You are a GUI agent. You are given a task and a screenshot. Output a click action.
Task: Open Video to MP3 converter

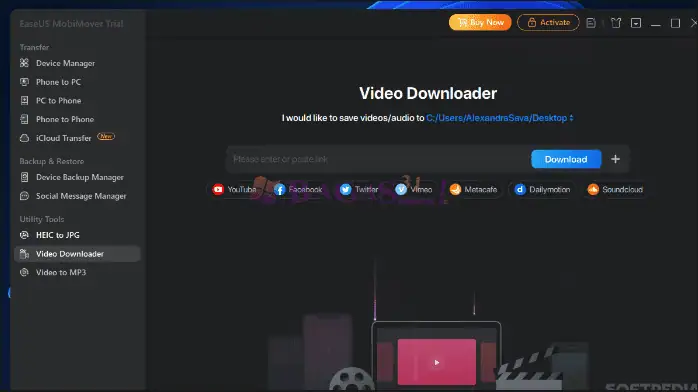(x=61, y=272)
